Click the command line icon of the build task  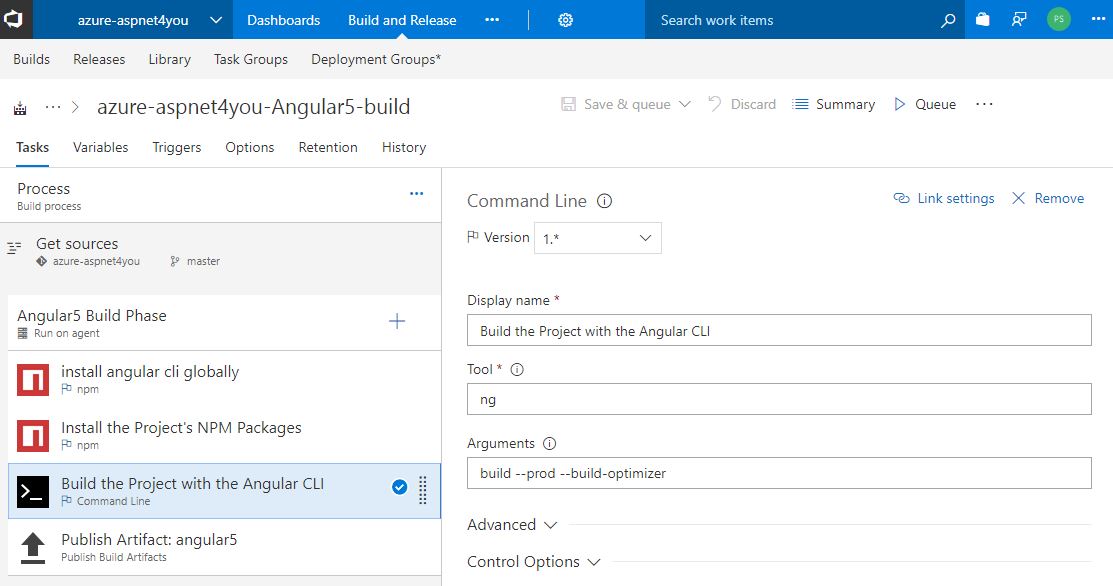pyautogui.click(x=33, y=492)
